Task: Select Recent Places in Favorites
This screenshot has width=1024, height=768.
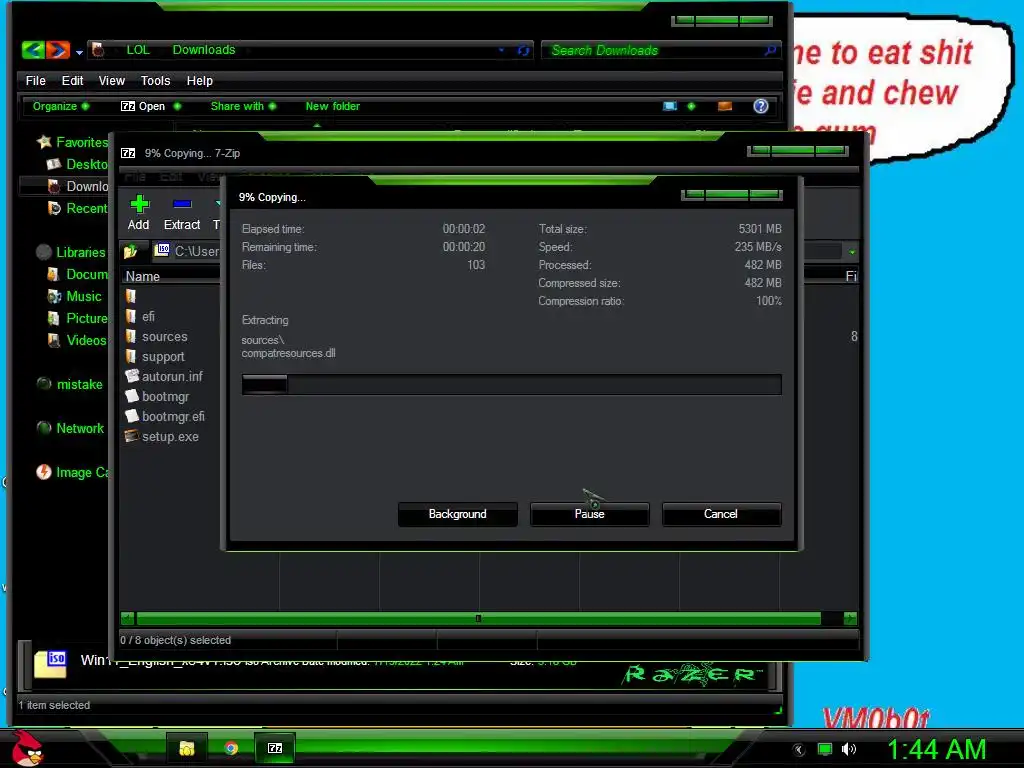Action: (78, 208)
